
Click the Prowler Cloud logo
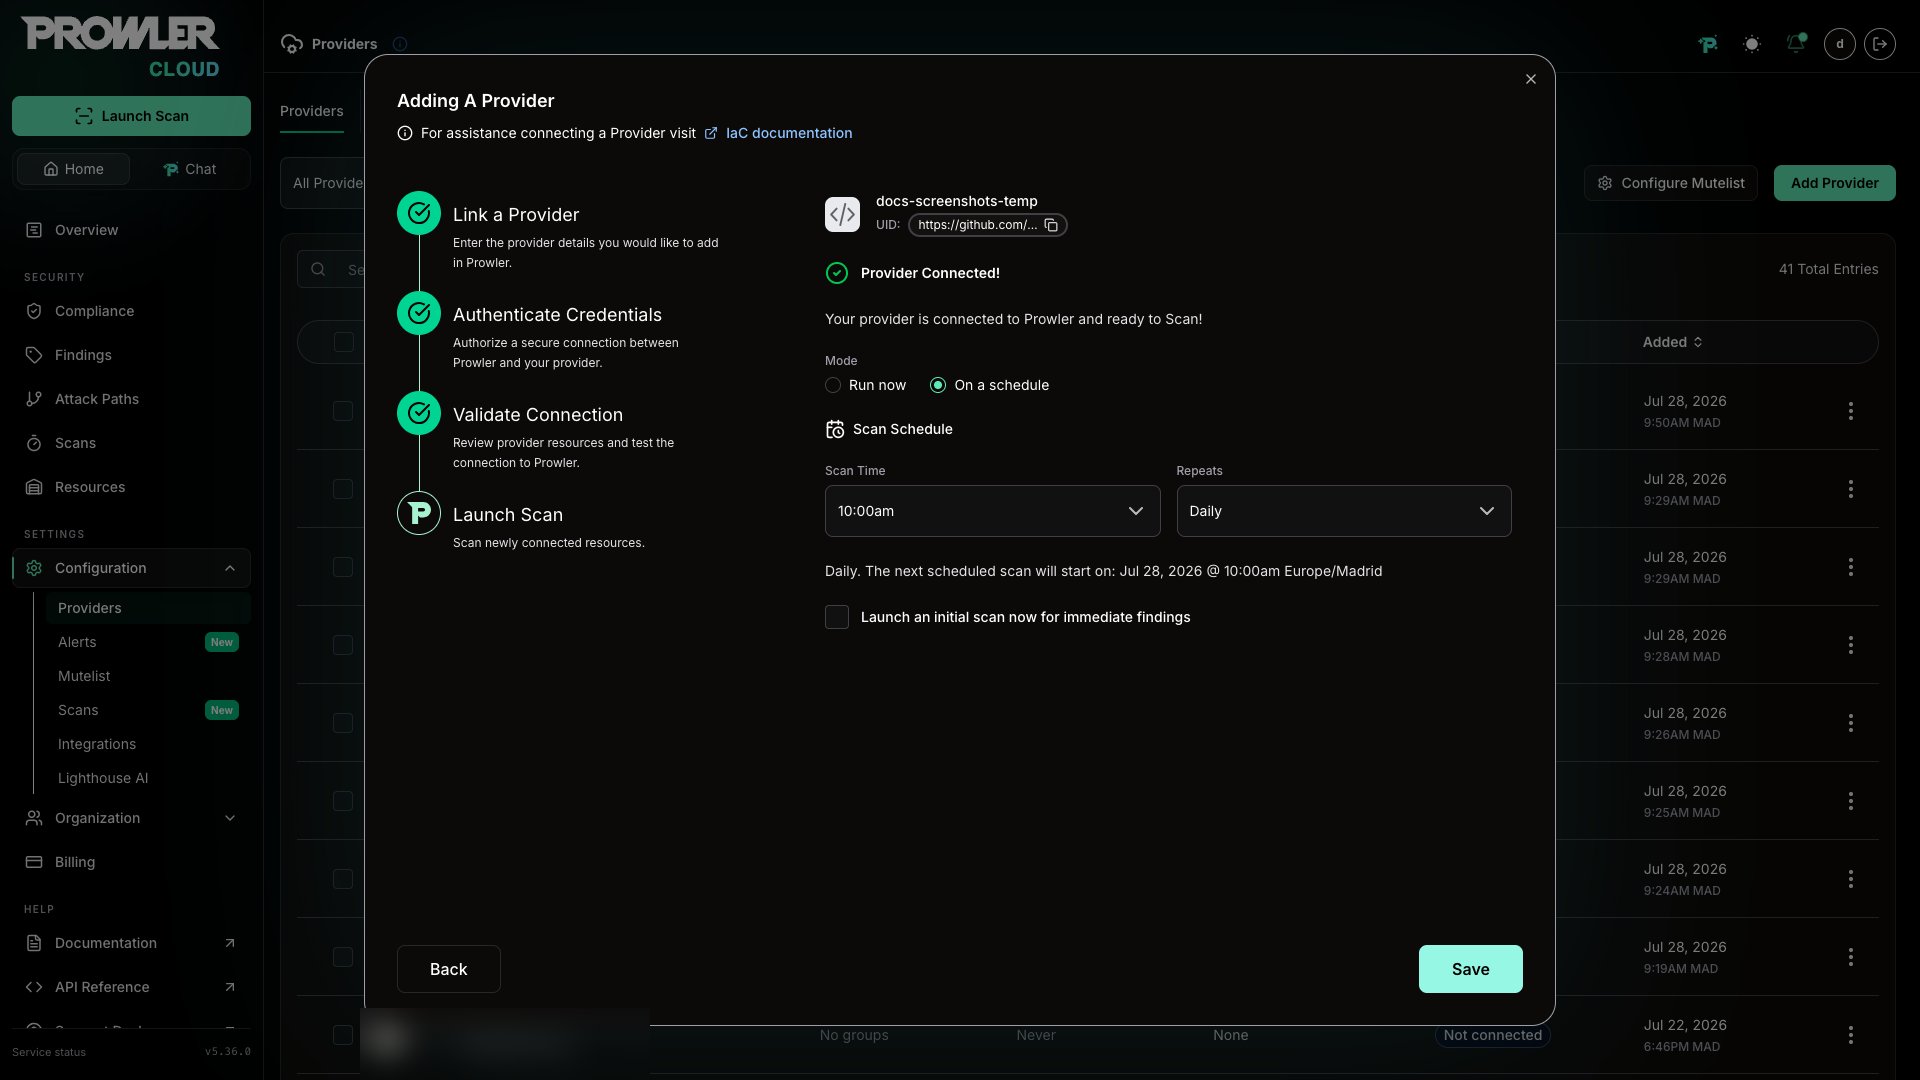click(120, 47)
